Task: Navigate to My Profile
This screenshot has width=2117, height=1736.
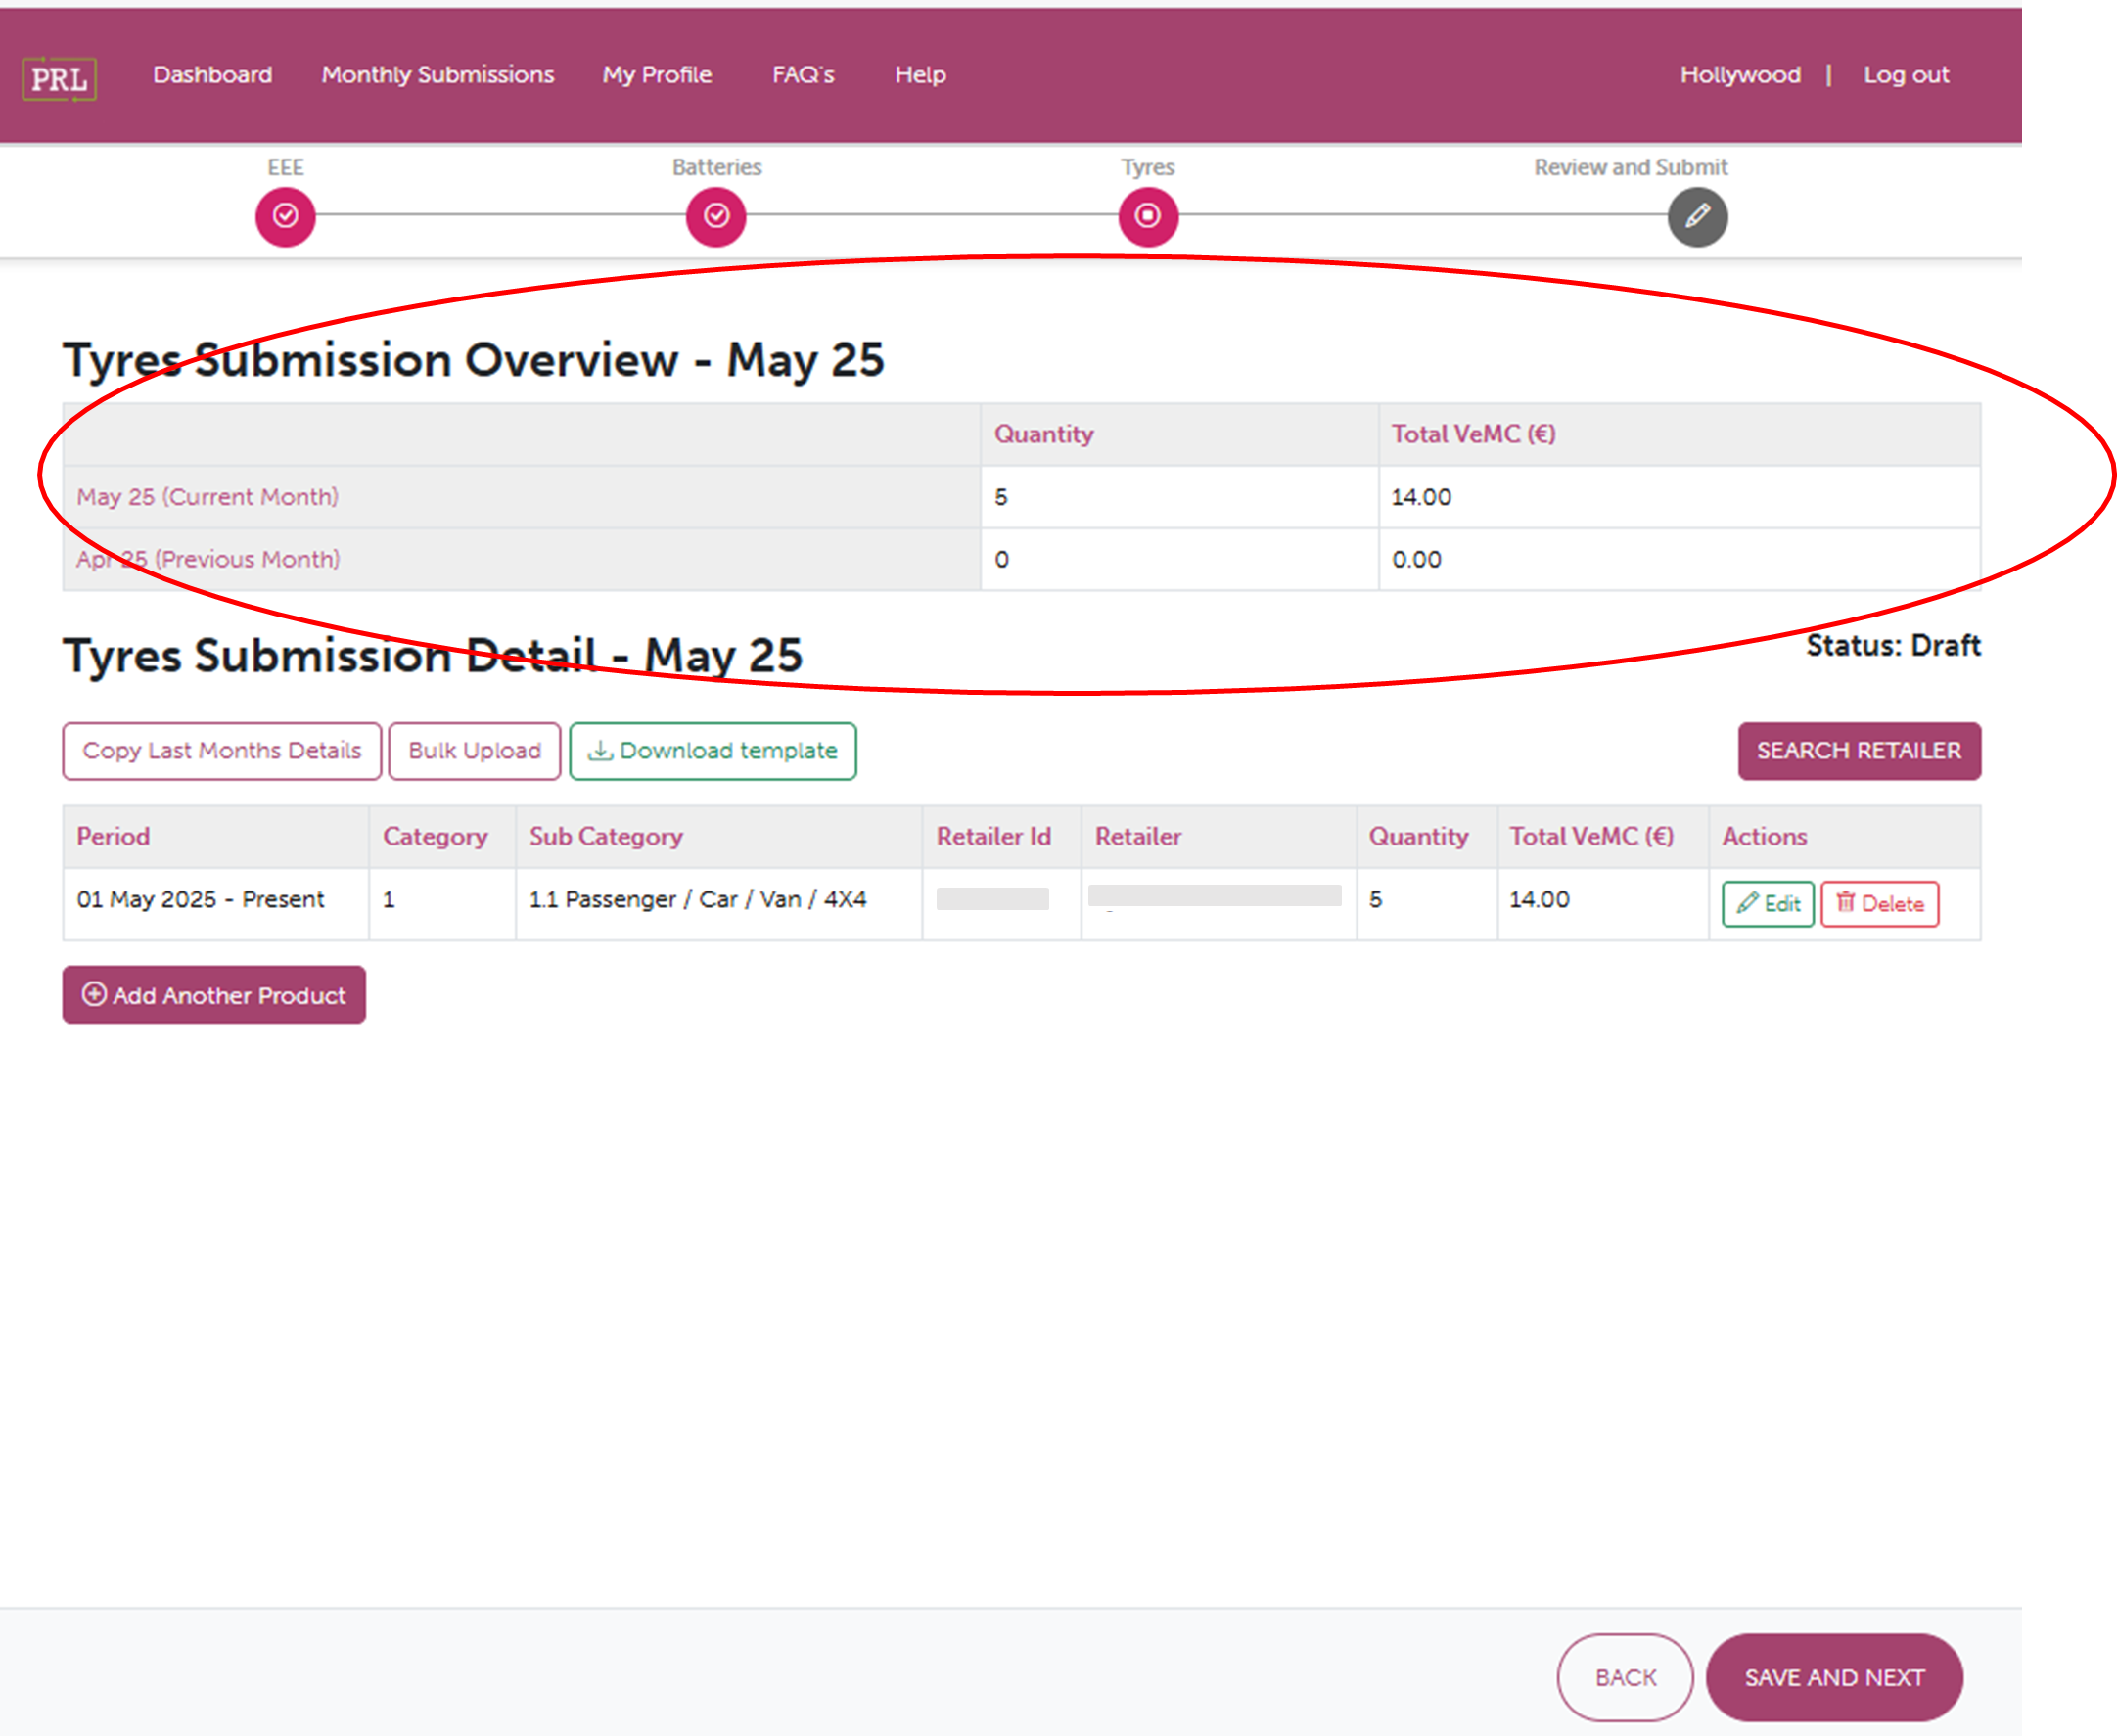Action: click(656, 74)
